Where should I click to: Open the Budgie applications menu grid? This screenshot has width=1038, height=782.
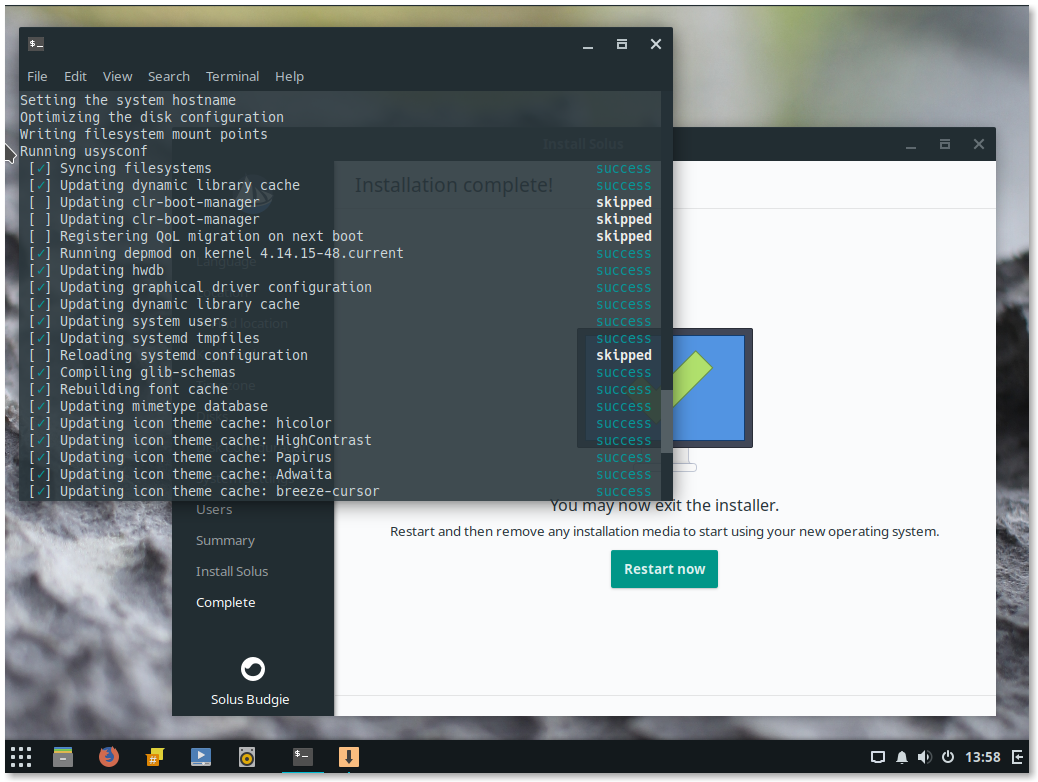click(21, 757)
